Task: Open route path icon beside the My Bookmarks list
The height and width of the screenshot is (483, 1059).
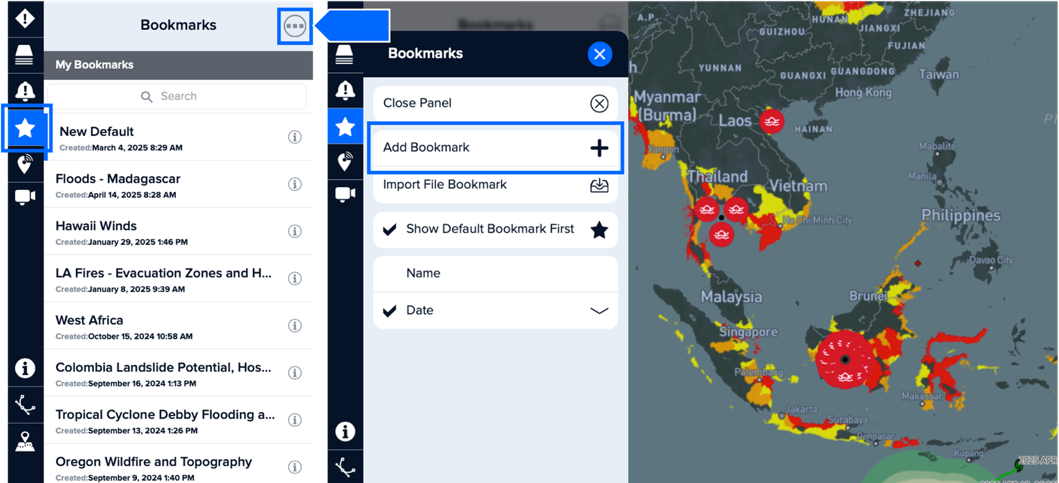Action: click(x=25, y=405)
